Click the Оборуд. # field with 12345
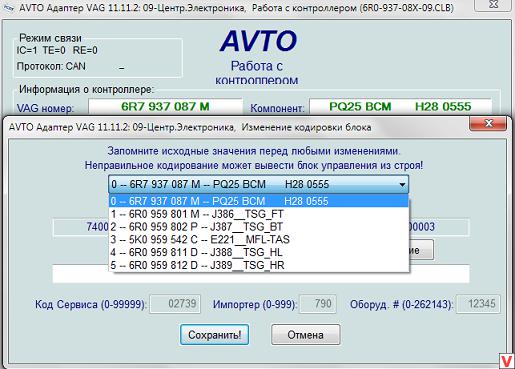Viewport: 515px width, 369px height. [x=478, y=304]
